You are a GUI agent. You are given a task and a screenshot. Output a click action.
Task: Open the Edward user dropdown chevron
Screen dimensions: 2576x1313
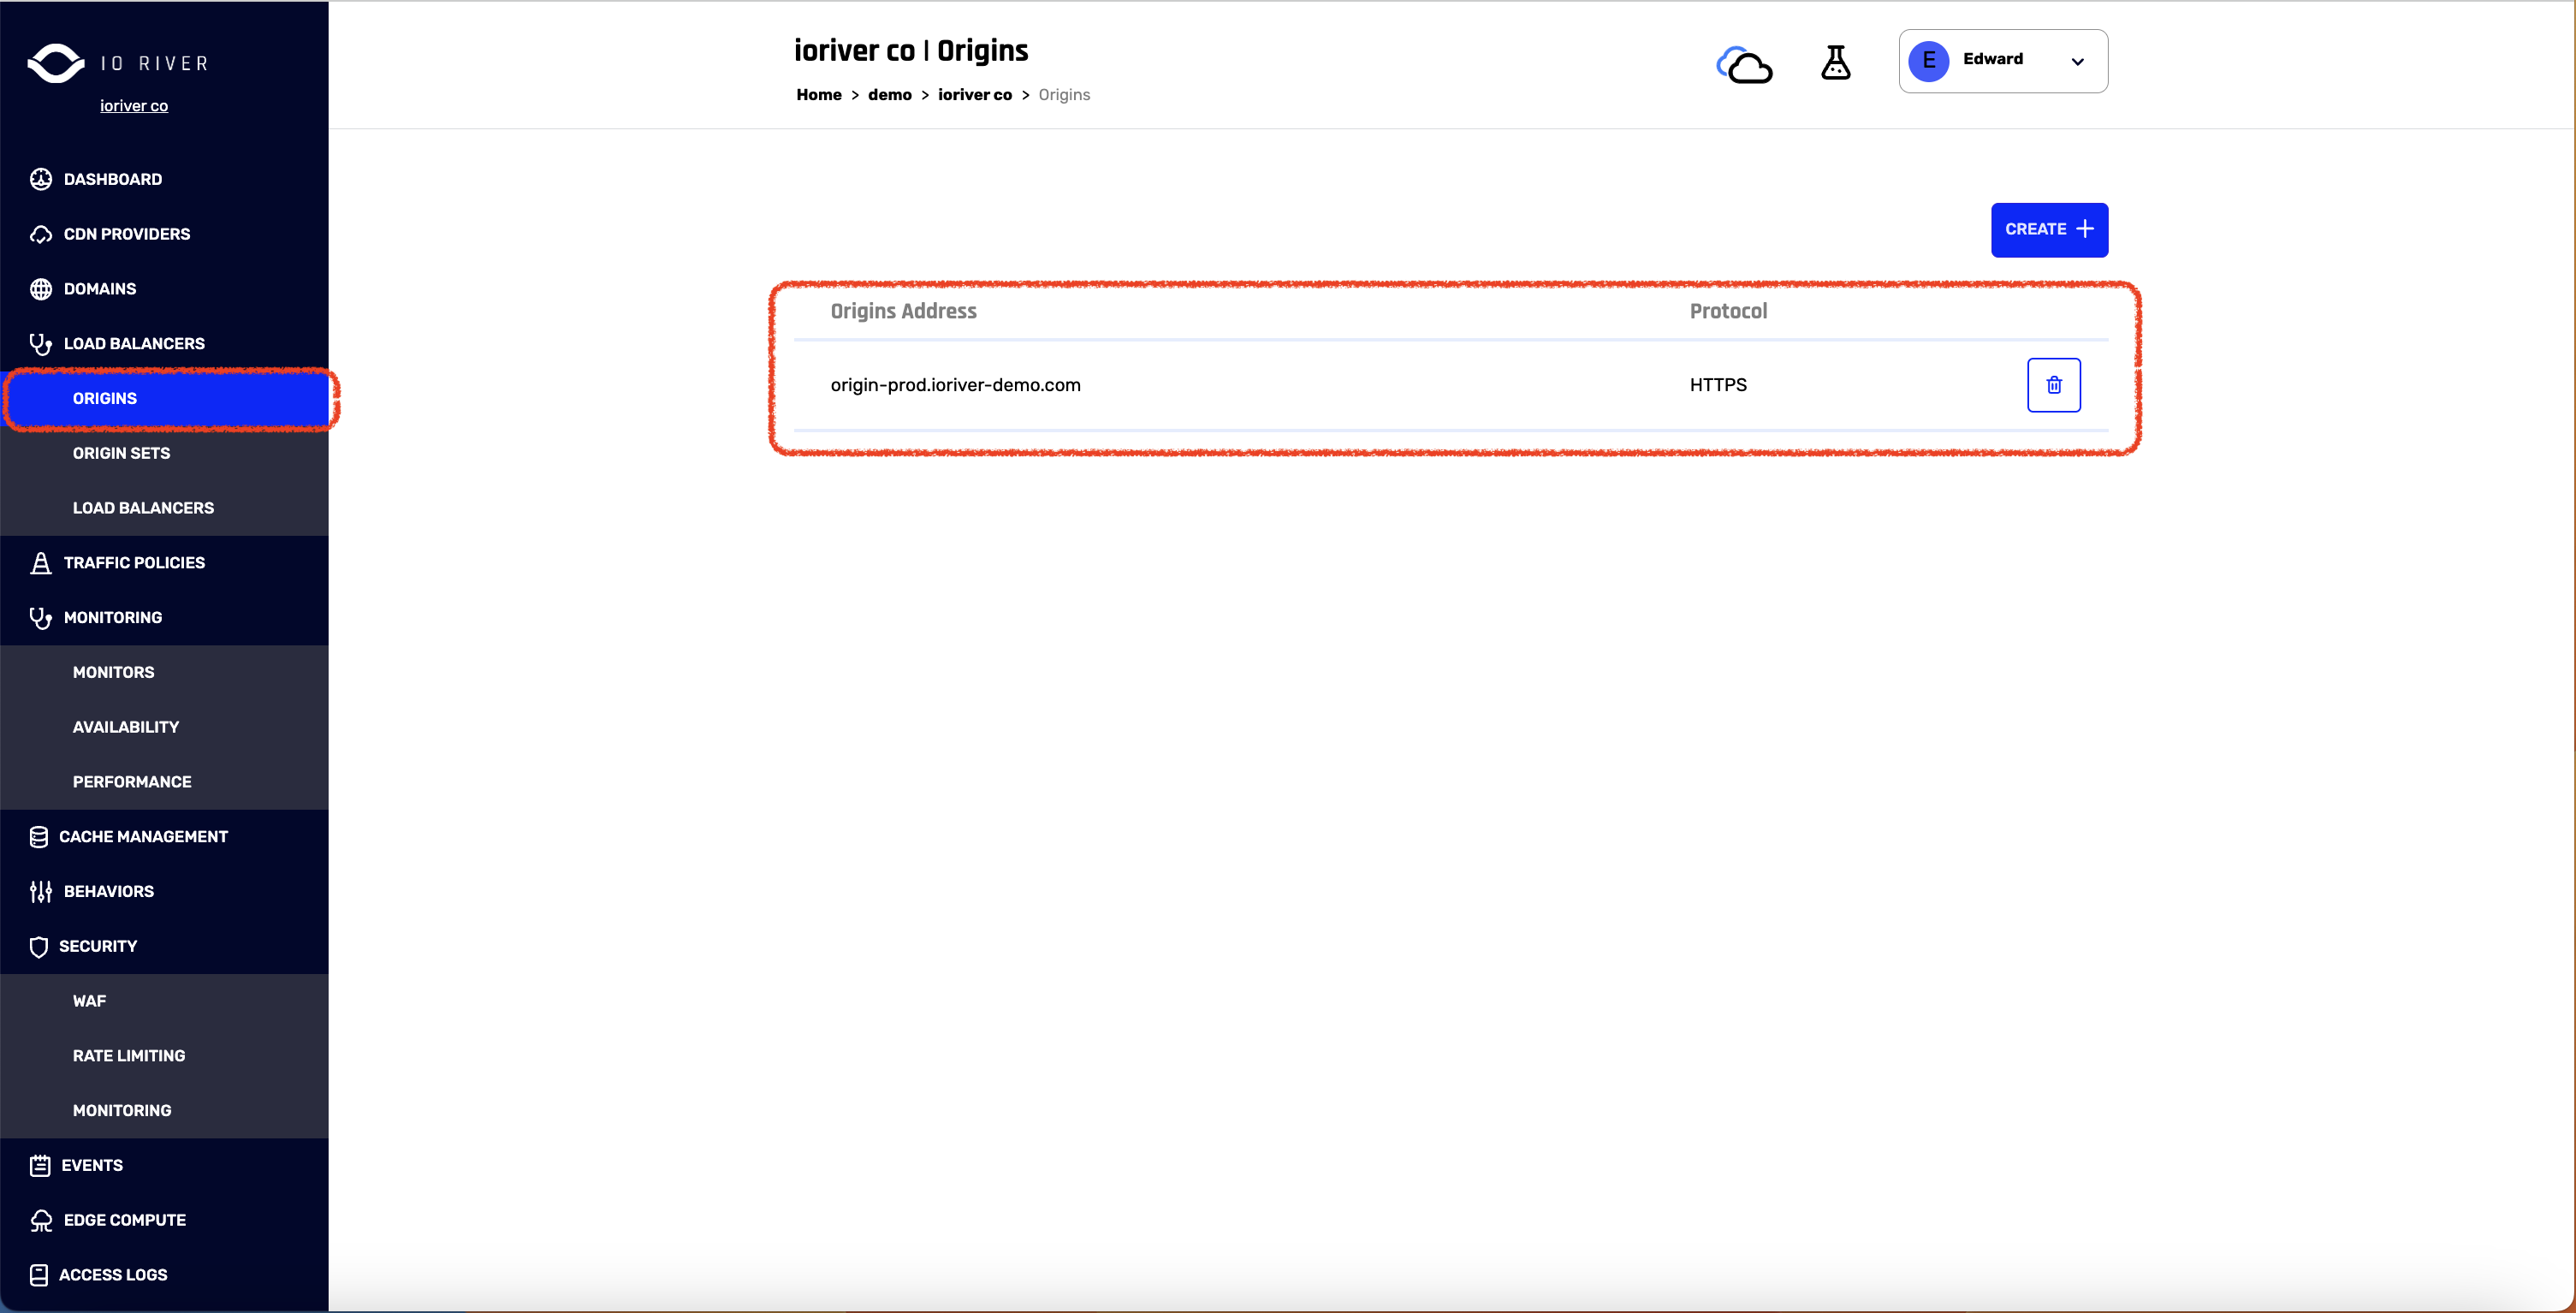point(2078,62)
